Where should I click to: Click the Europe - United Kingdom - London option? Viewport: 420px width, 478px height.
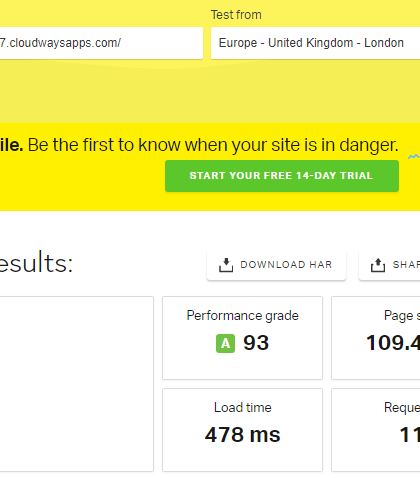(x=311, y=43)
